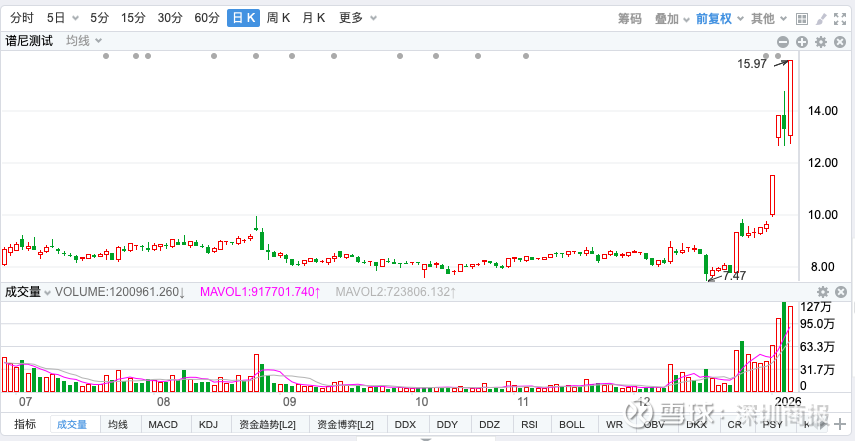855x441 pixels.
Task: Switch to the 月K monthly chart
Action: tap(314, 18)
